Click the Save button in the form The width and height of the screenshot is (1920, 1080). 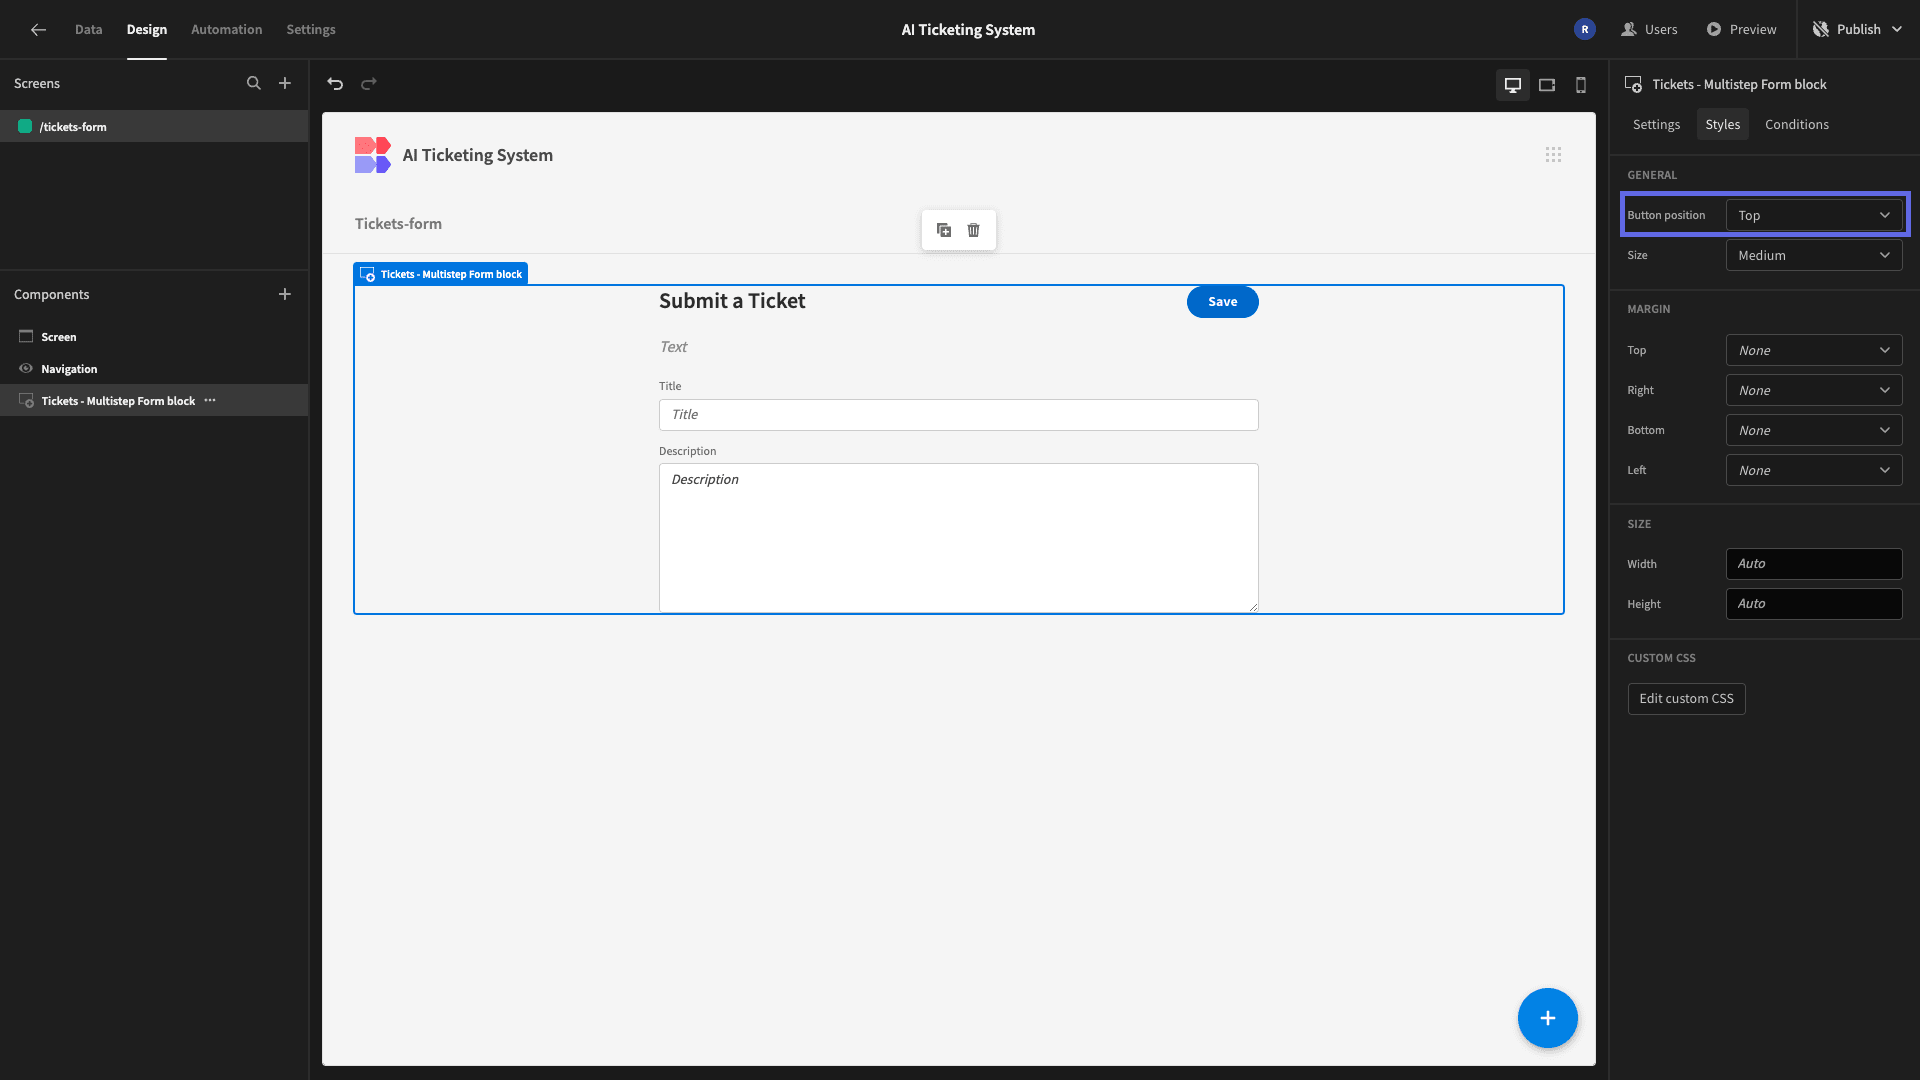coord(1222,301)
